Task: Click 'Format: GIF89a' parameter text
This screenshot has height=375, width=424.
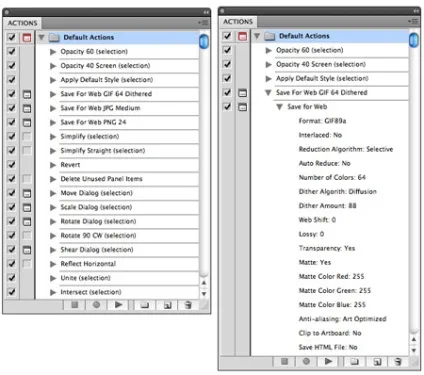Action: [322, 121]
